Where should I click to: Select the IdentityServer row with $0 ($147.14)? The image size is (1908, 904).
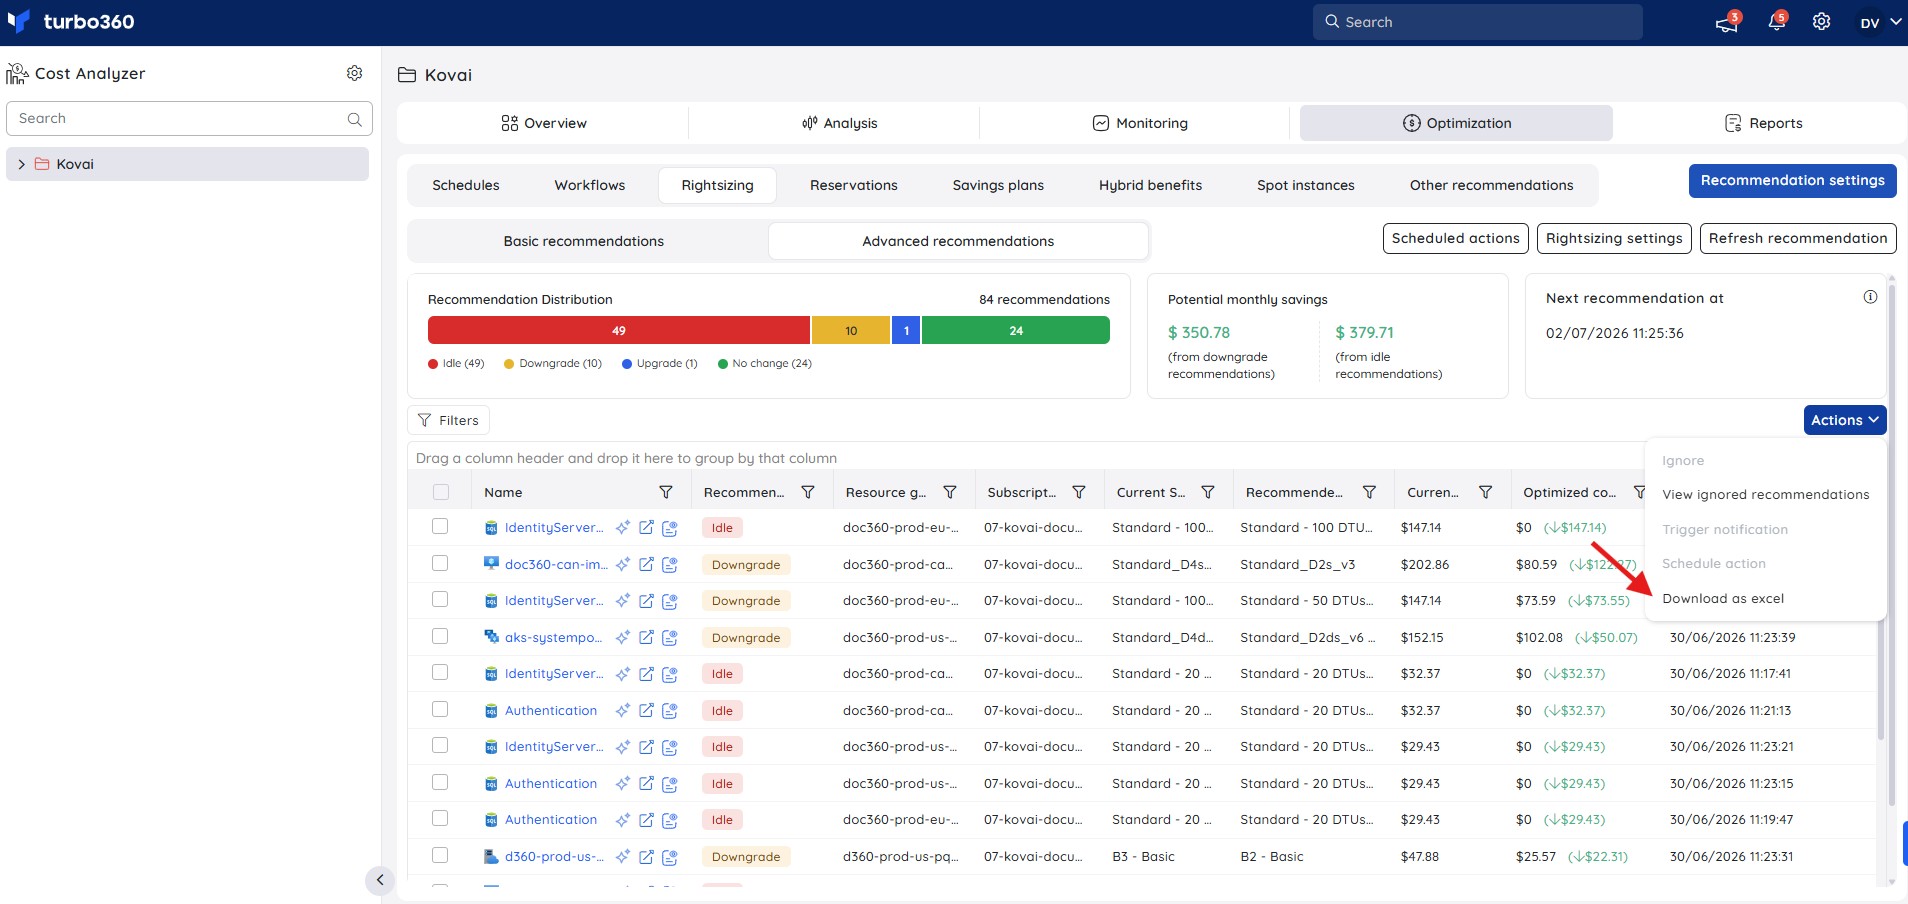coord(440,526)
